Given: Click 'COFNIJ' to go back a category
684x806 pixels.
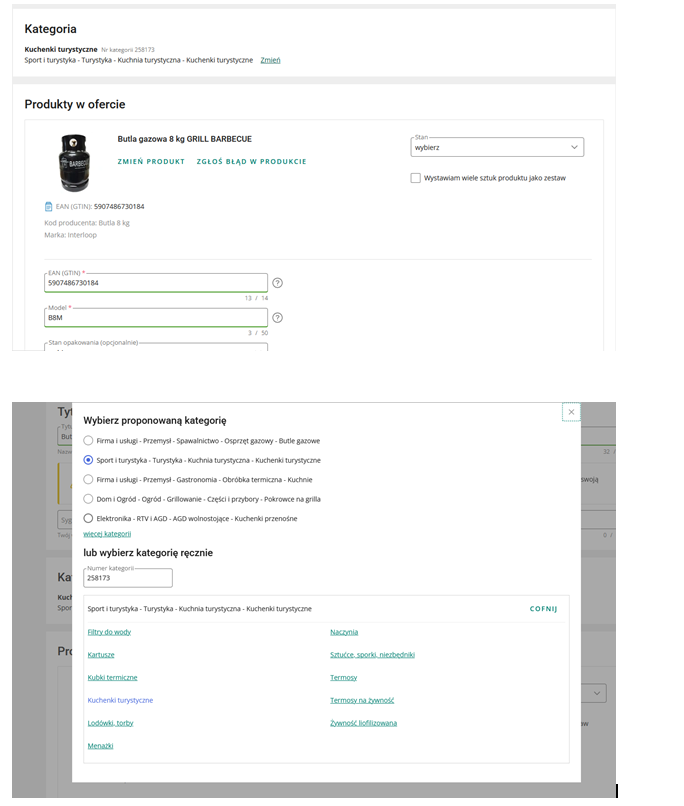Looking at the screenshot, I should (x=543, y=608).
